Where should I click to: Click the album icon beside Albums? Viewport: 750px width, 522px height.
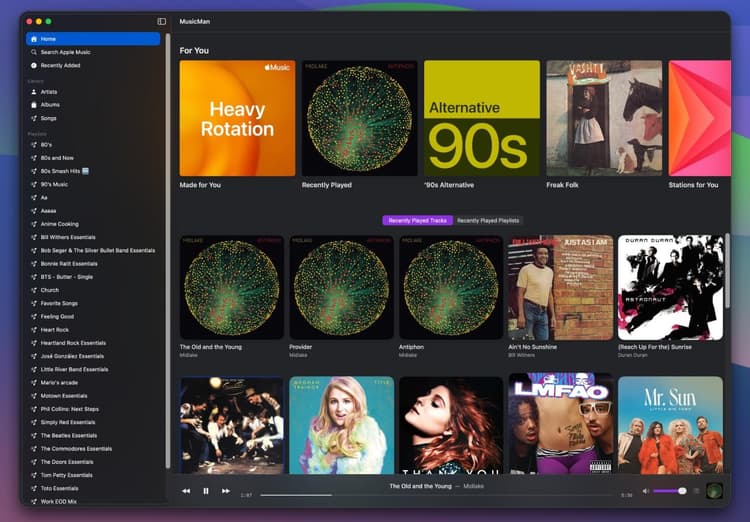click(34, 105)
